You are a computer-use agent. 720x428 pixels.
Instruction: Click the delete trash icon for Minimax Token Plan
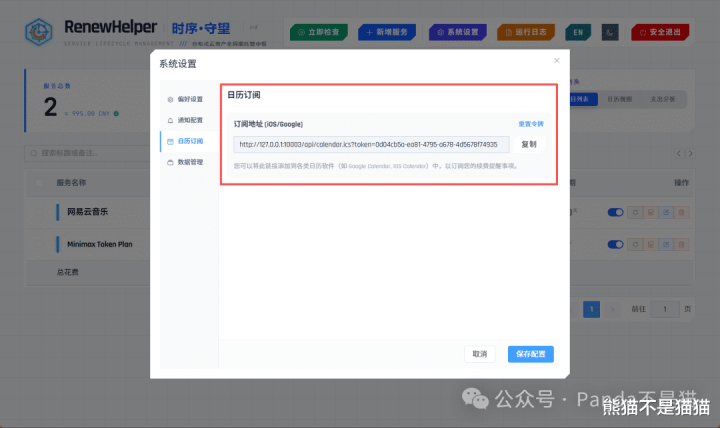pyautogui.click(x=681, y=244)
